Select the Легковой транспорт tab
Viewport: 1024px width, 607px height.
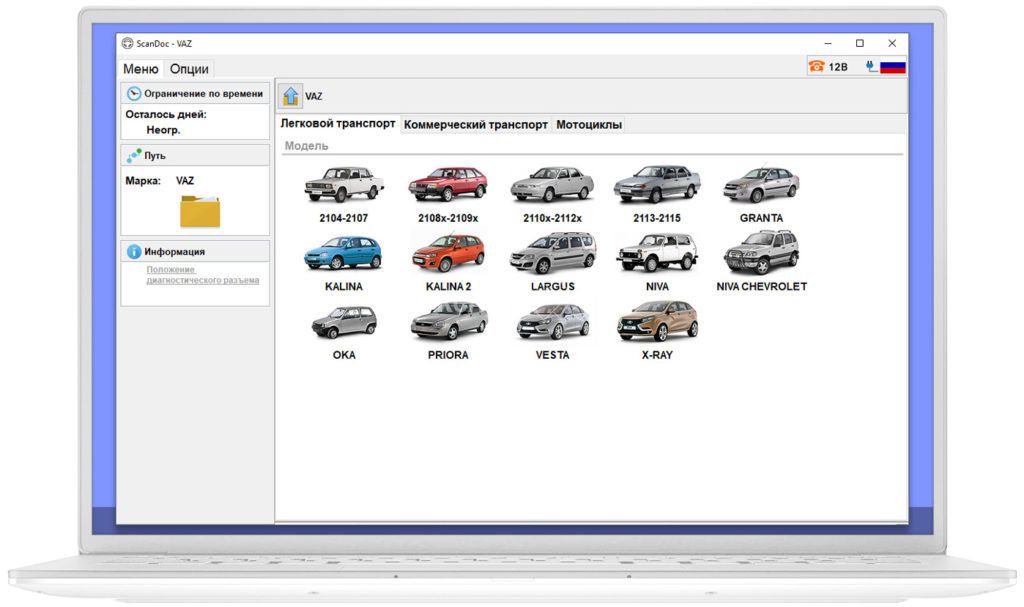tap(338, 124)
